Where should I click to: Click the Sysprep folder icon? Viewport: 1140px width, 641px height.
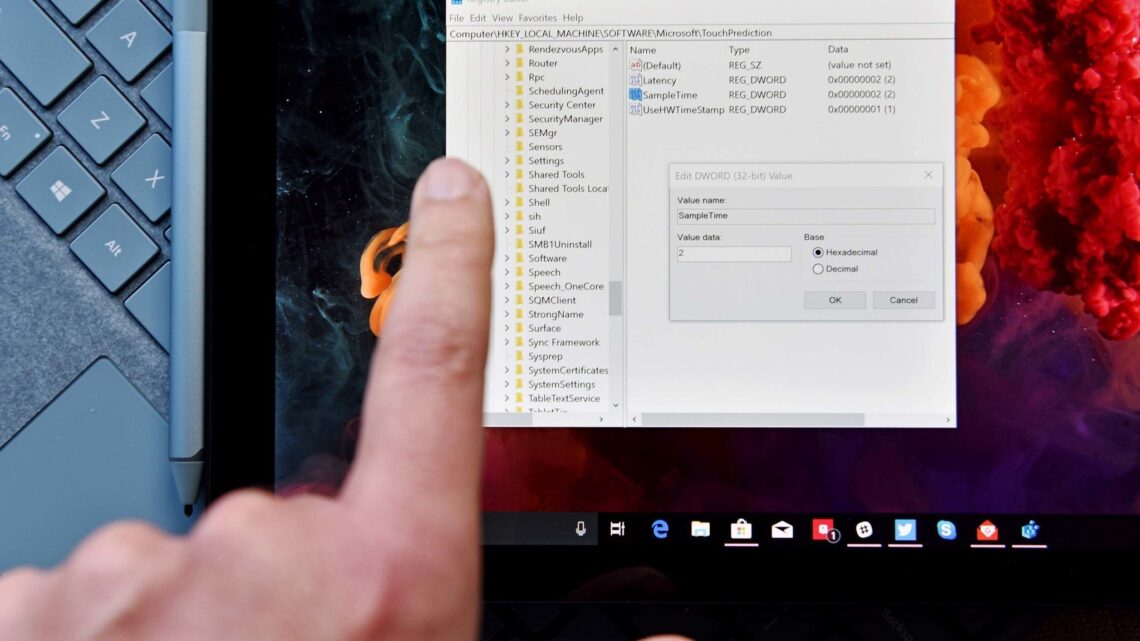(x=519, y=356)
